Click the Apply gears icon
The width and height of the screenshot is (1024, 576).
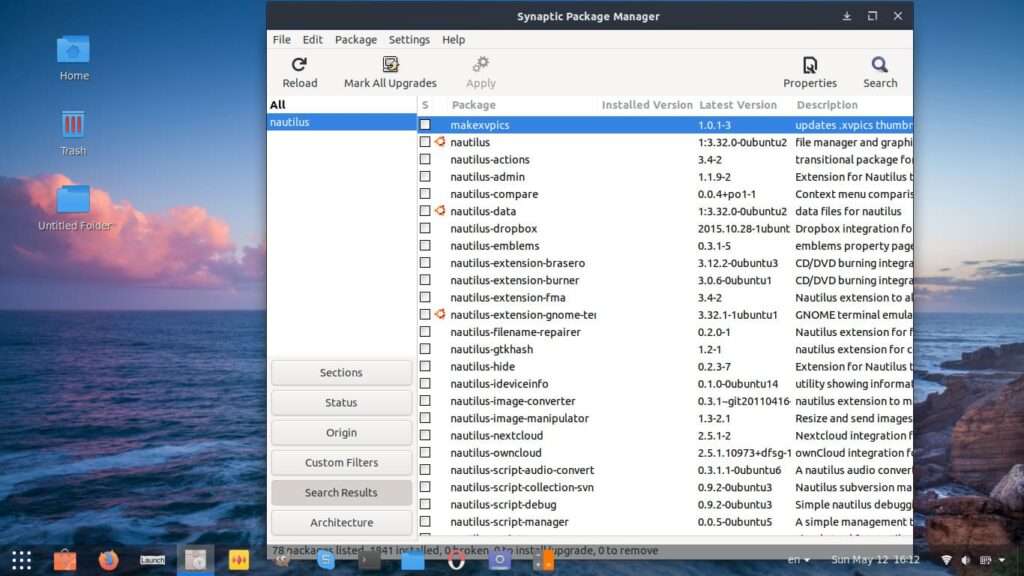pos(481,65)
